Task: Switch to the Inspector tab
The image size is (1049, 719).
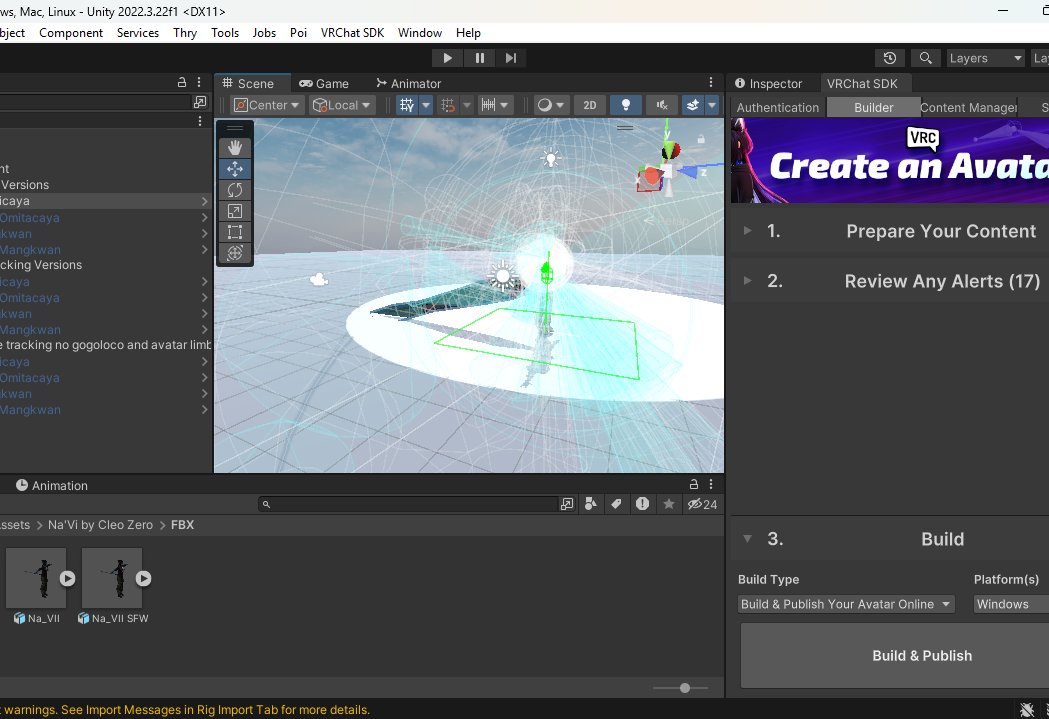Action: point(769,84)
